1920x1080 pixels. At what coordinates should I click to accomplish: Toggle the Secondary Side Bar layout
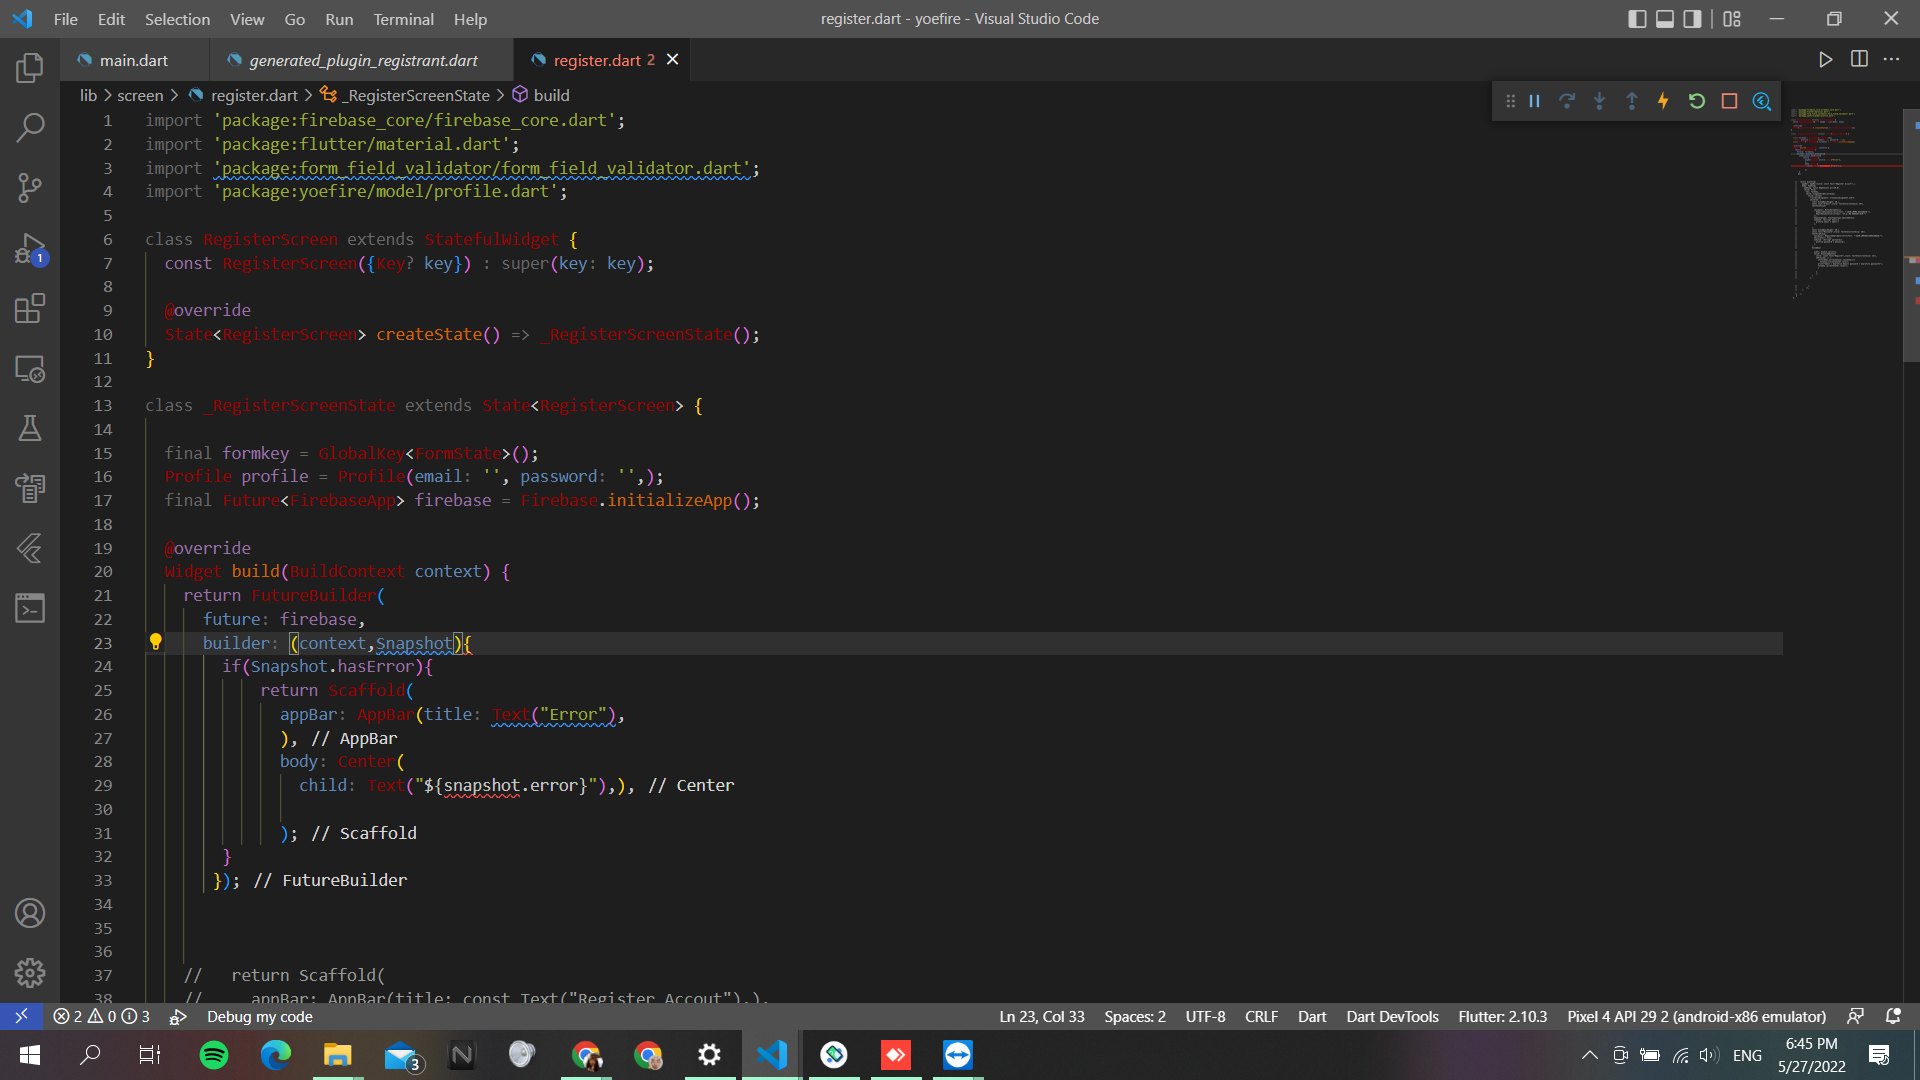point(1692,19)
